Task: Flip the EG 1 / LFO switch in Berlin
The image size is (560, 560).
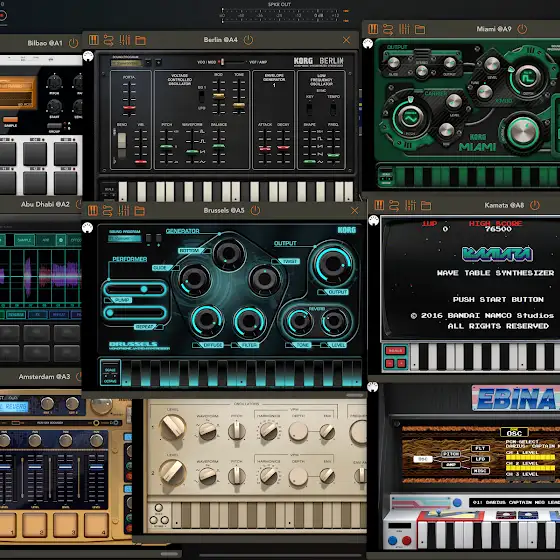Action: 202,97
